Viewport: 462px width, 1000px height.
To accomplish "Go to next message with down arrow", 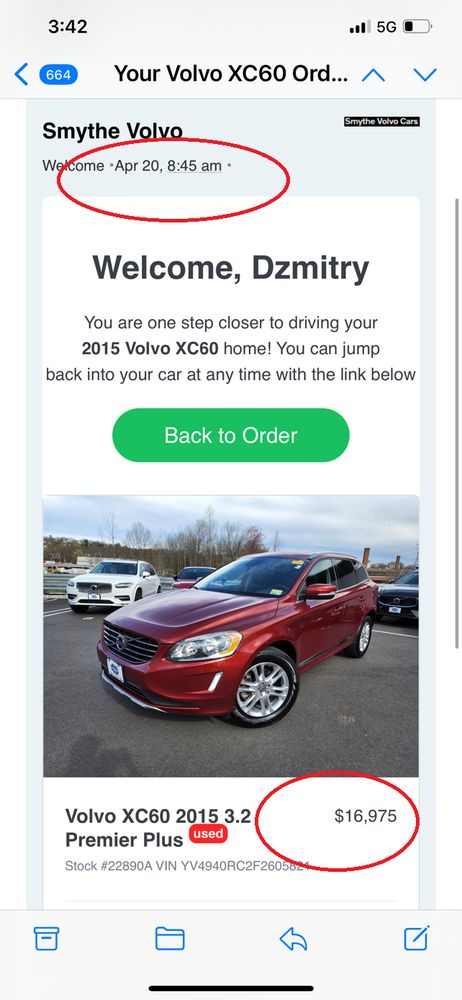I will (x=425, y=75).
